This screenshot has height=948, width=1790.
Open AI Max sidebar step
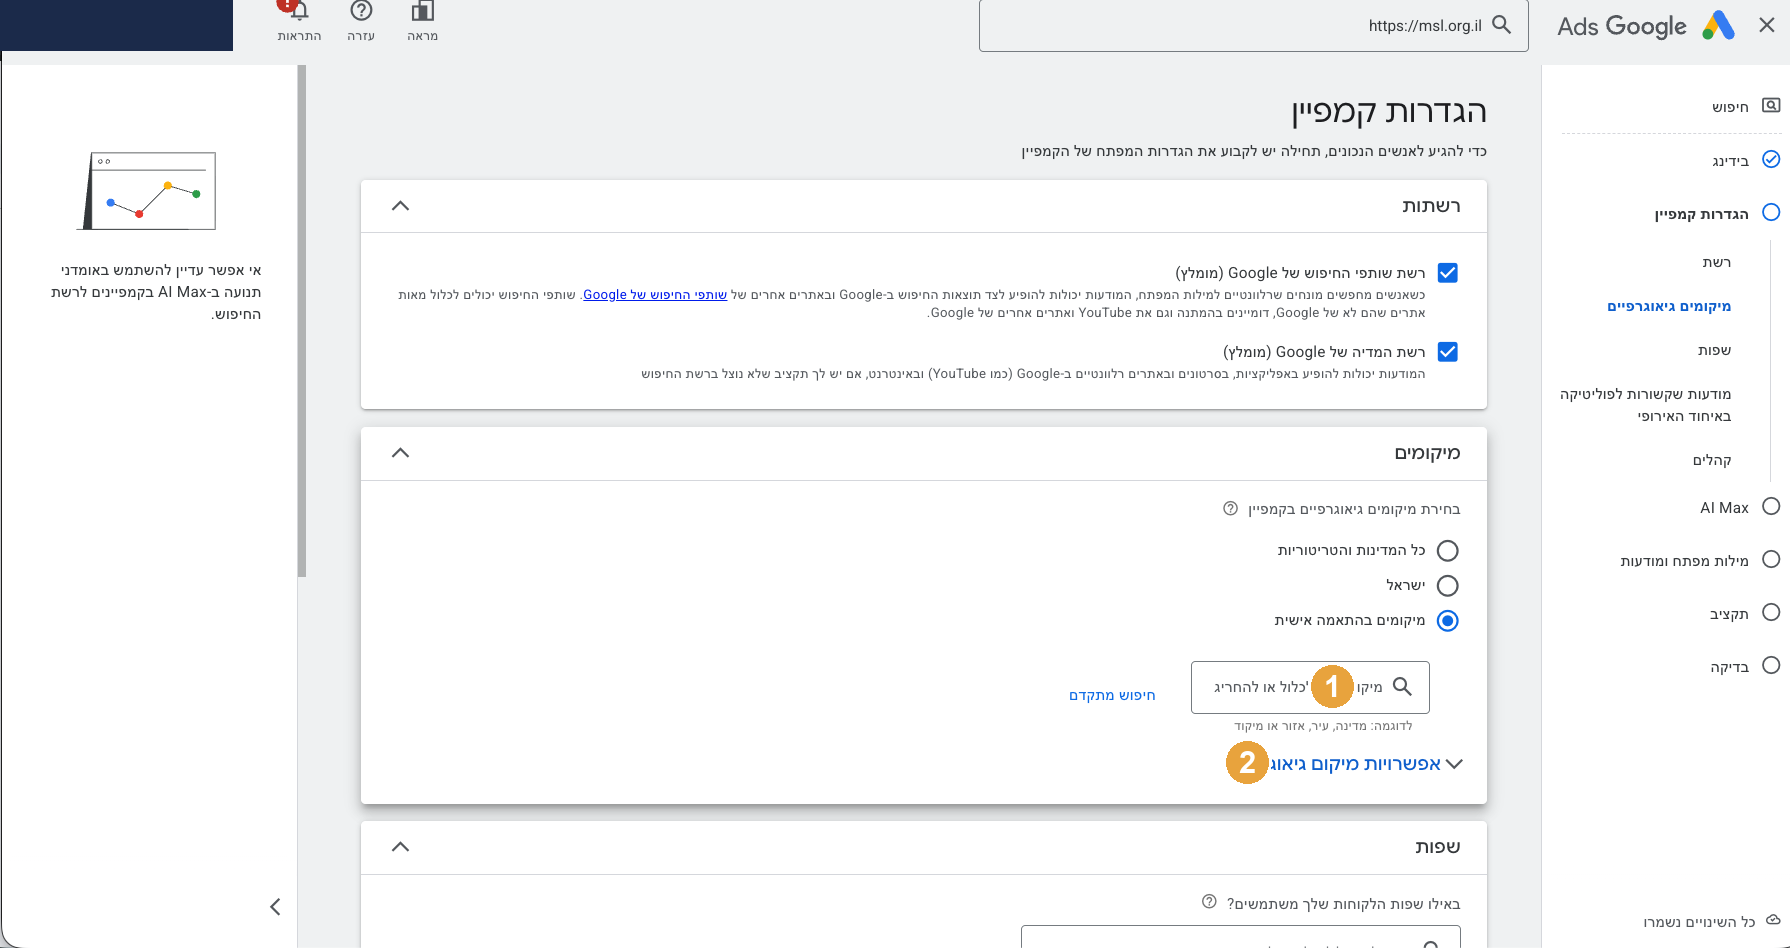tap(1724, 507)
